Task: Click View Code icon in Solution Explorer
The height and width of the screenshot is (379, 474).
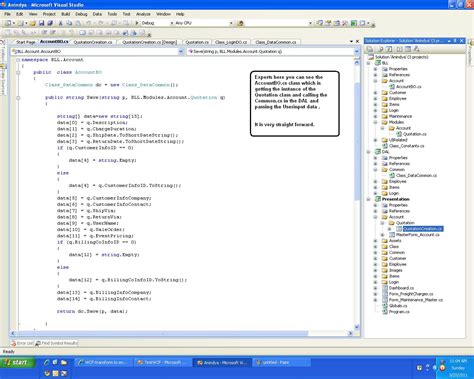Action: pos(399,49)
